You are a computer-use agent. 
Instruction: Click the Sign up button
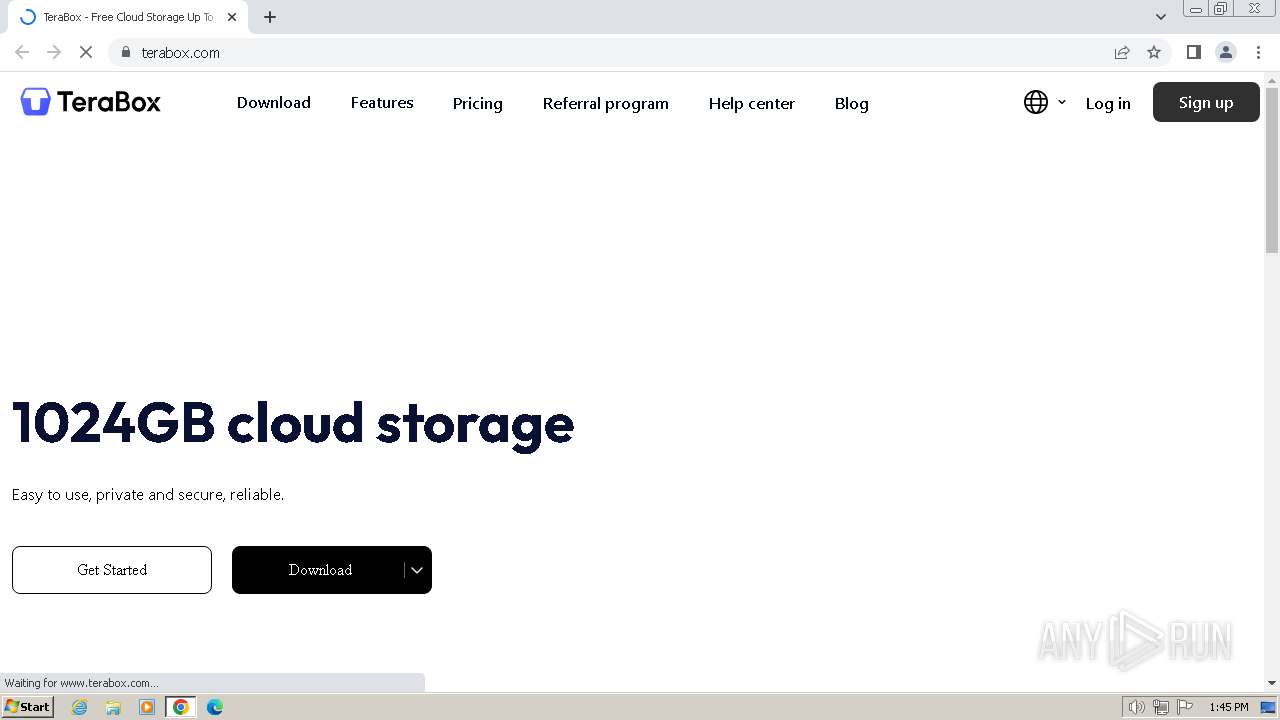coord(1206,102)
